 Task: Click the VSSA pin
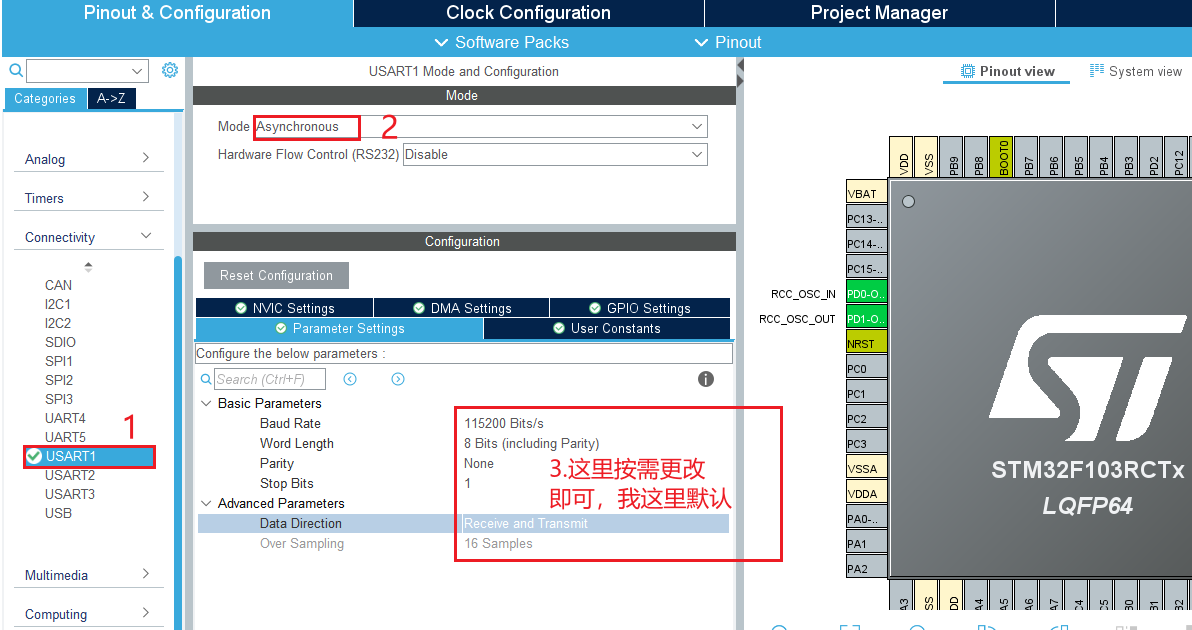pyautogui.click(x=867, y=469)
